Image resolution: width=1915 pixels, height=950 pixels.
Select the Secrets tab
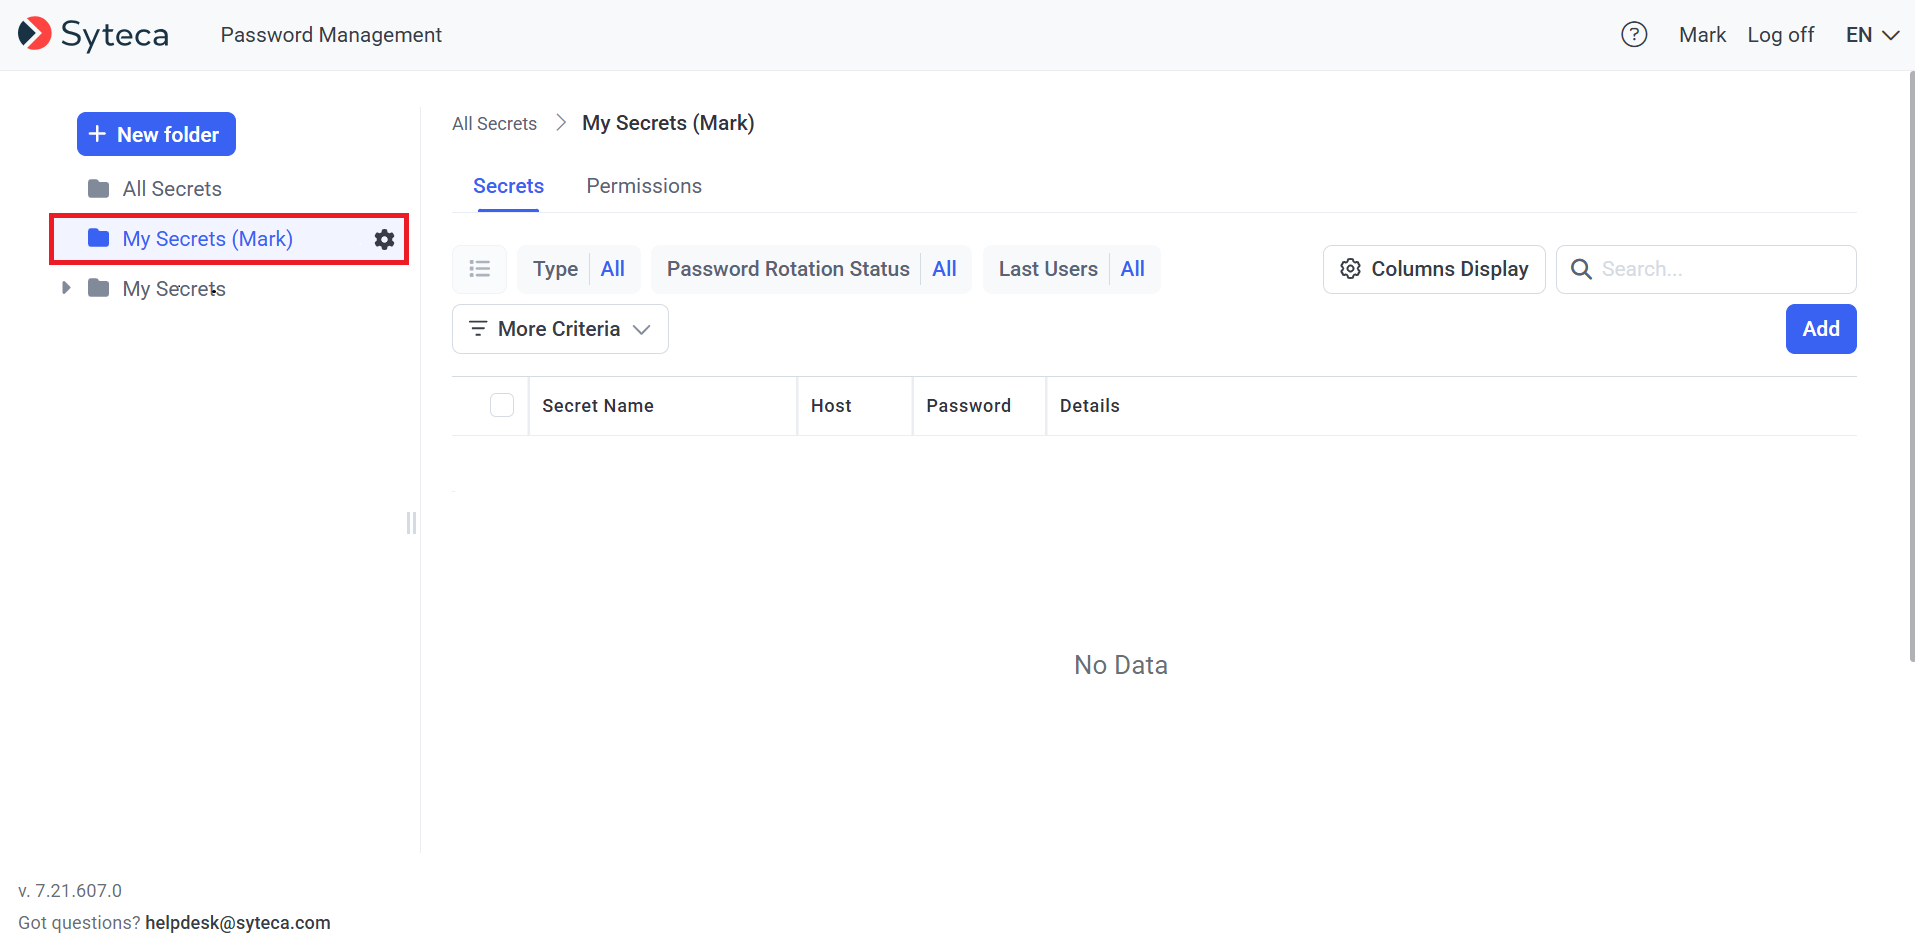tap(508, 186)
